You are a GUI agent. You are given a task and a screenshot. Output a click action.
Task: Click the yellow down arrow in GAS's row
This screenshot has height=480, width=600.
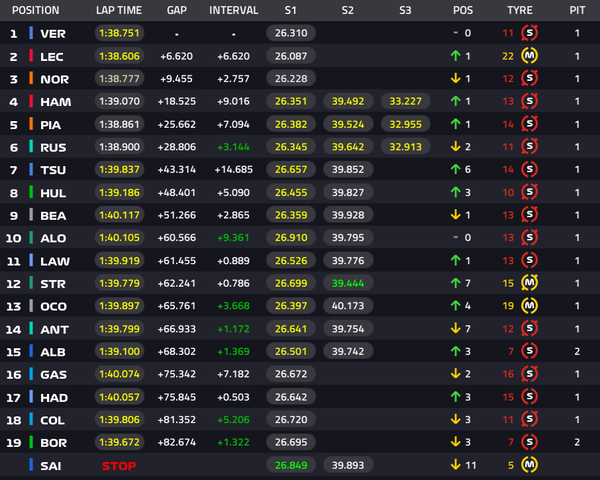point(455,374)
